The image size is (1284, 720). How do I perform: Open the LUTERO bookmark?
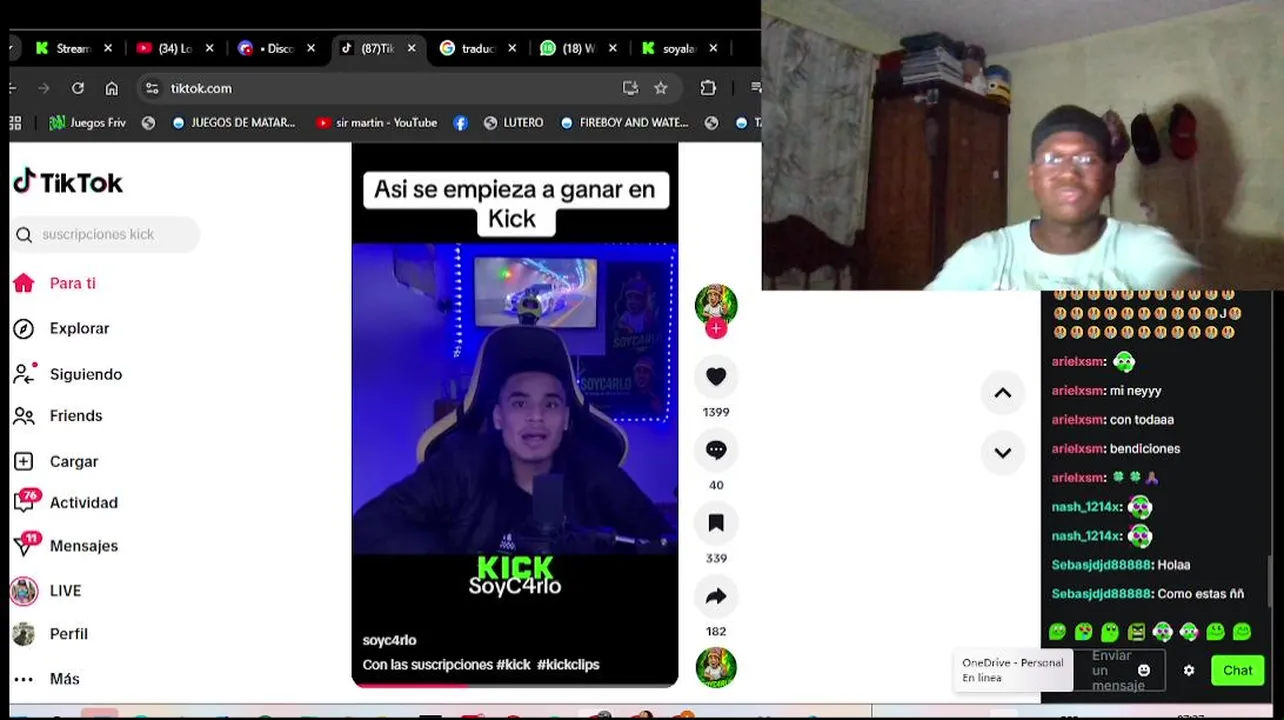tap(513, 122)
